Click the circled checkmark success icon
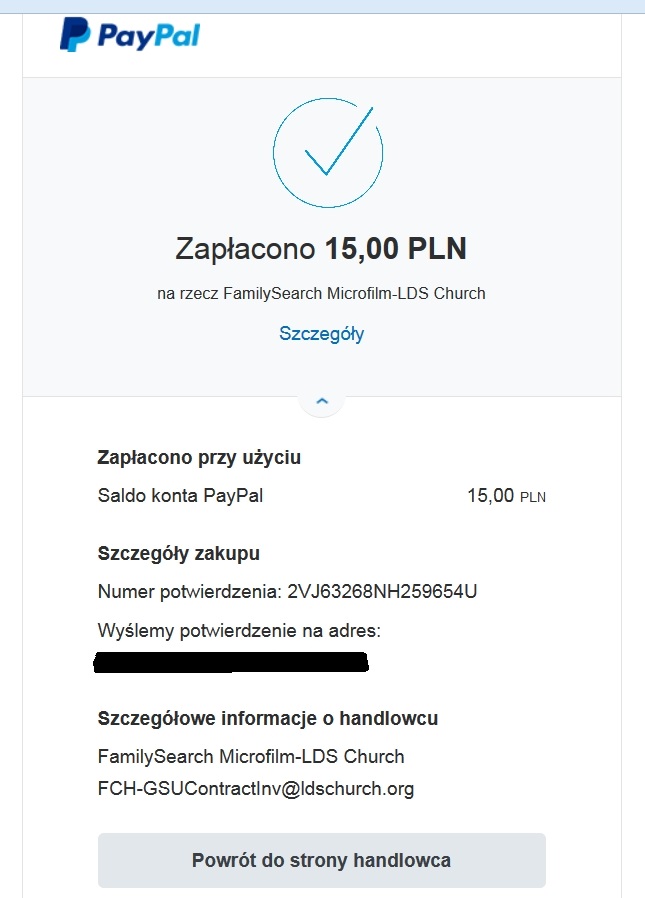645x898 pixels. pos(328,150)
